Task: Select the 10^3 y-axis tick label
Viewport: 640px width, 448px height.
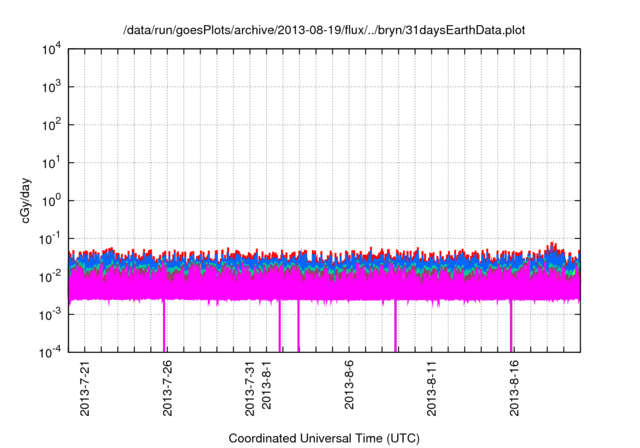Action: (51, 87)
